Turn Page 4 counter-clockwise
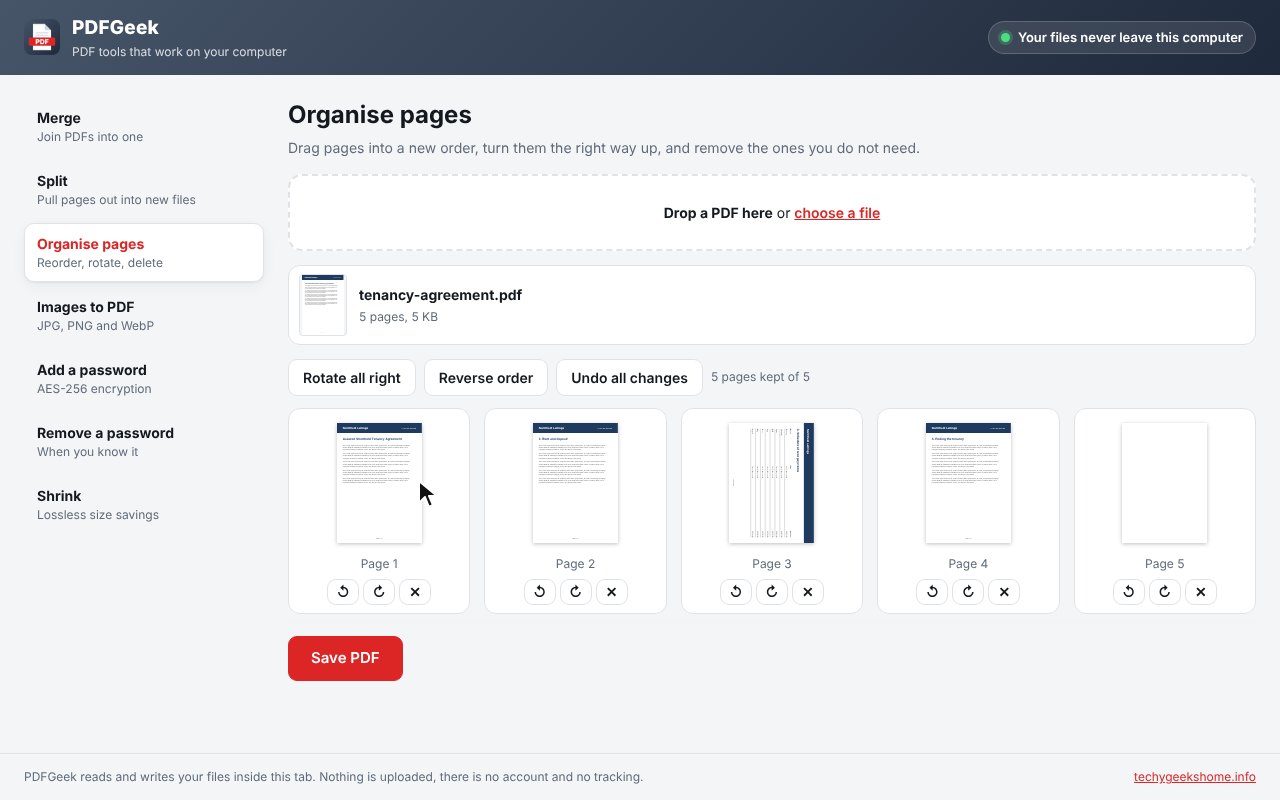 932,592
